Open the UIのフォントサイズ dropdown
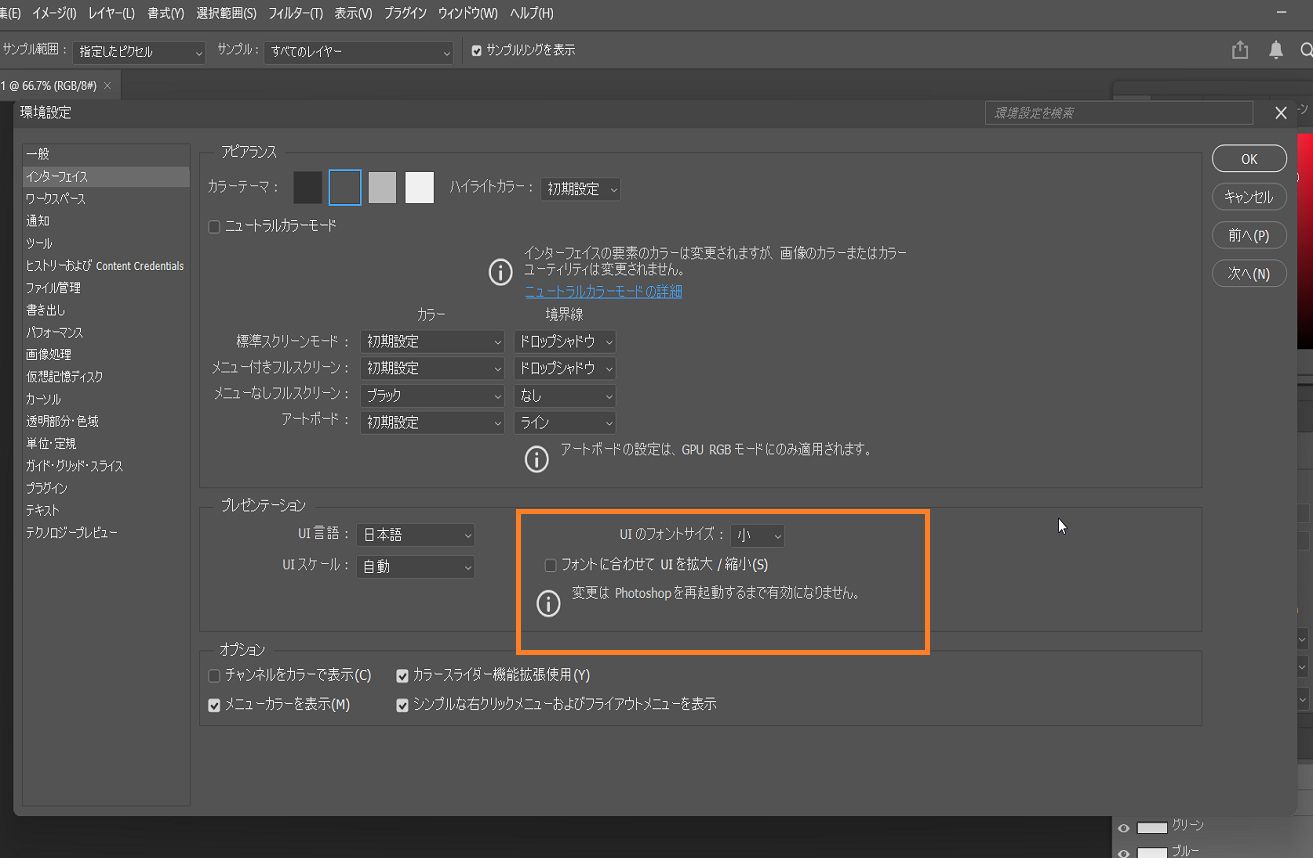 pyautogui.click(x=757, y=534)
